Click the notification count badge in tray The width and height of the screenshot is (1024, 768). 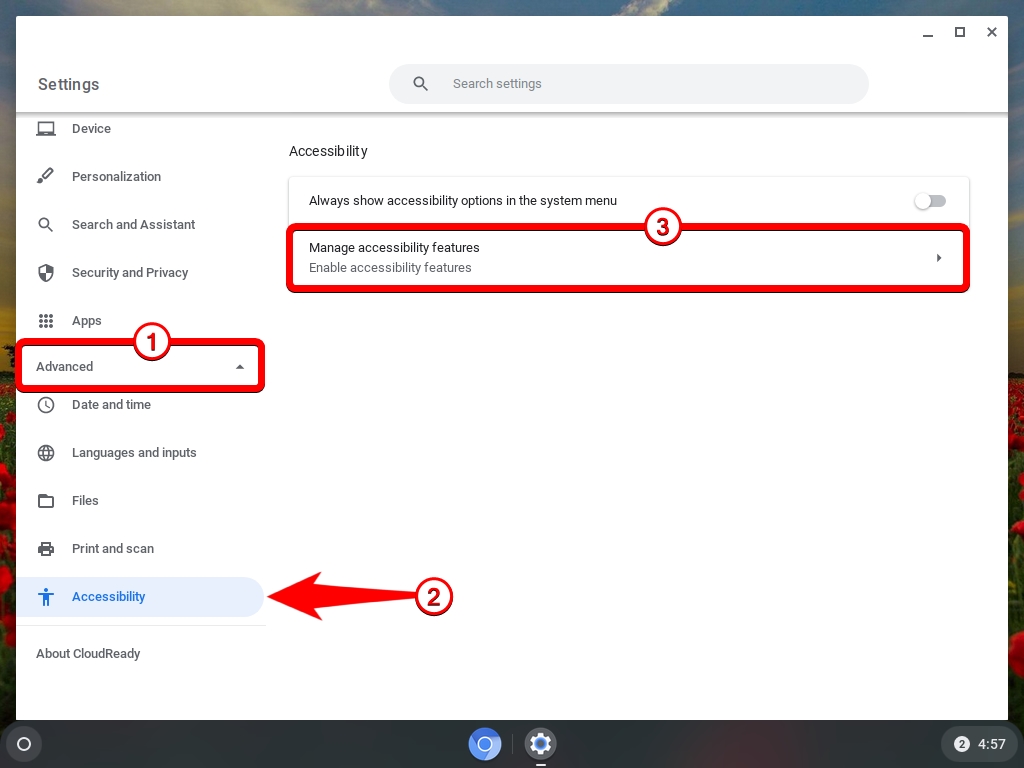[x=961, y=744]
